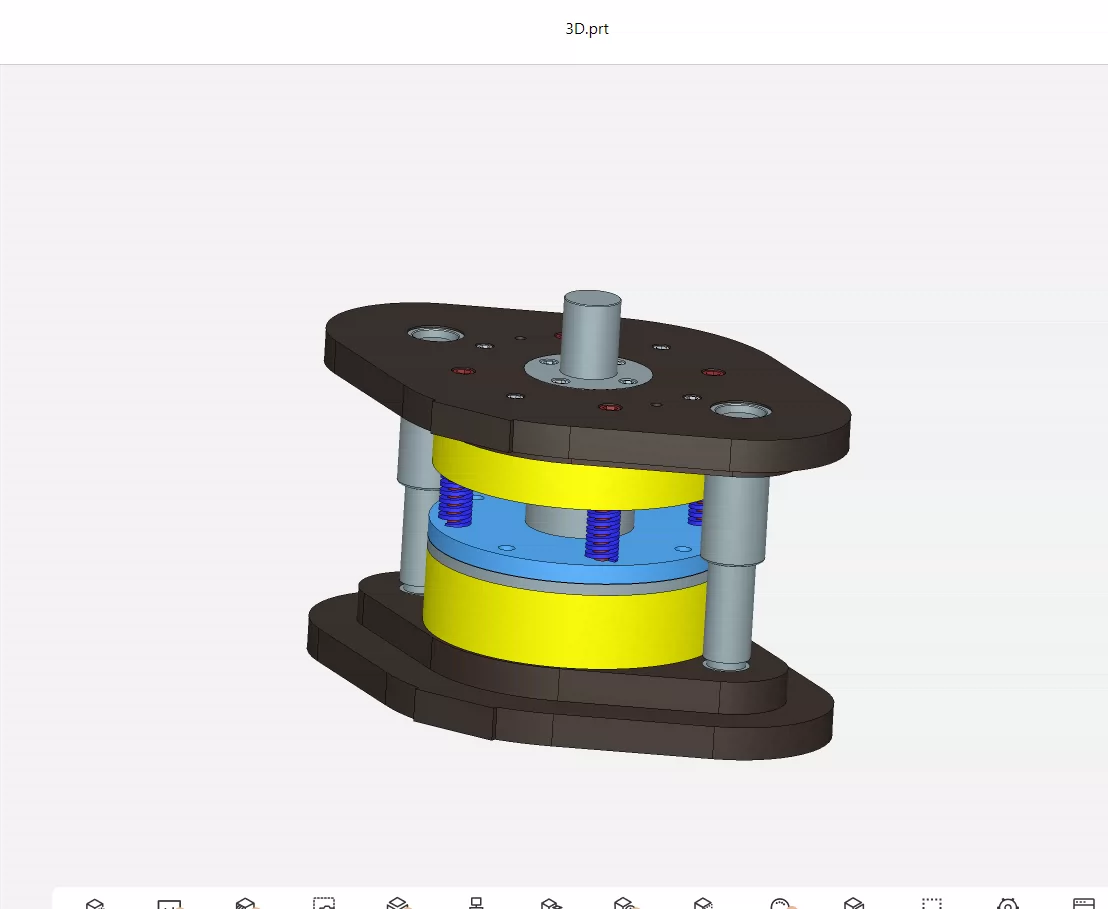Open the model structure tree hierarchy icon

[x=476, y=903]
